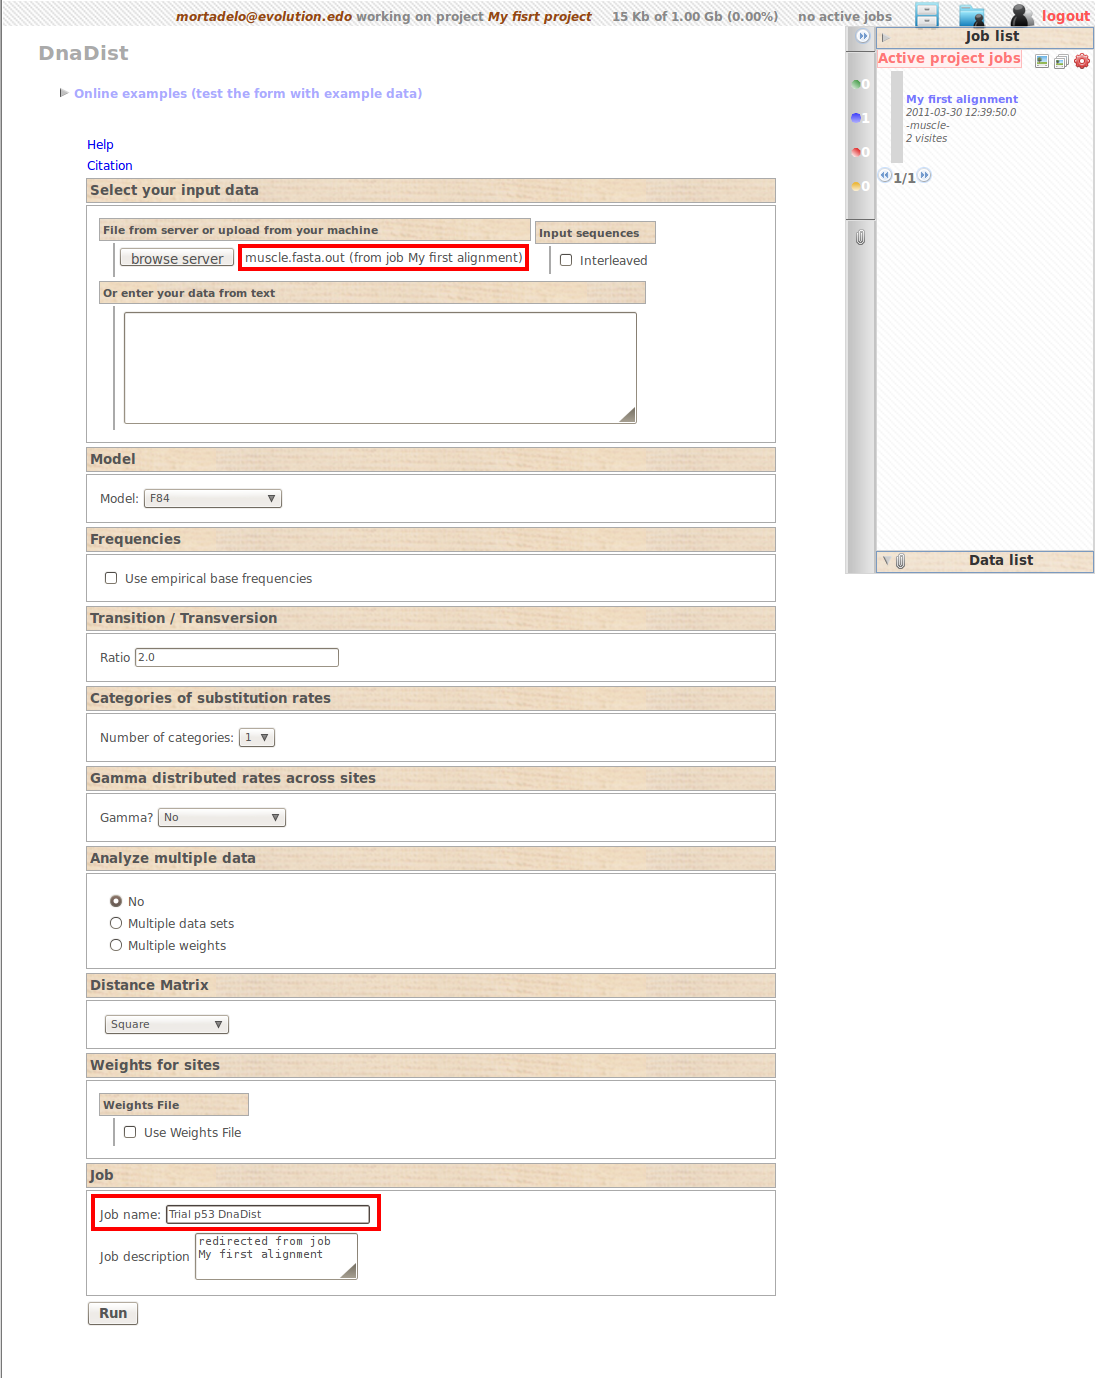
Task: Open the Model dropdown showing F84
Action: pos(213,498)
